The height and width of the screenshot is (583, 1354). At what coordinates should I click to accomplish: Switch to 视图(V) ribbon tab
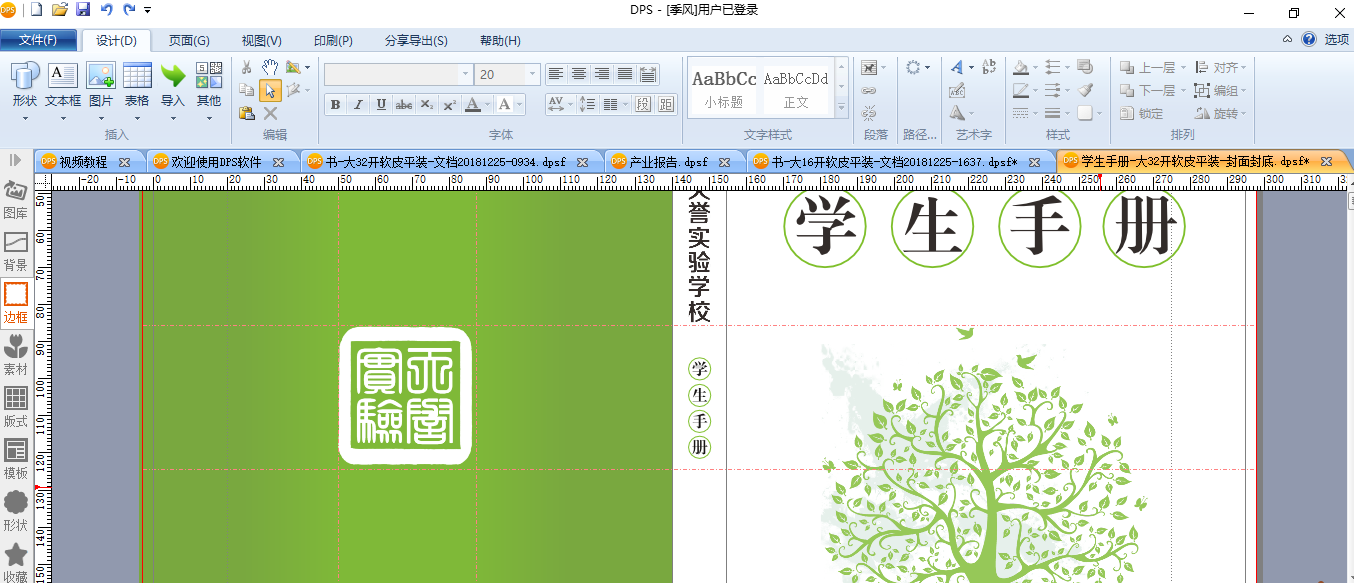[x=261, y=41]
